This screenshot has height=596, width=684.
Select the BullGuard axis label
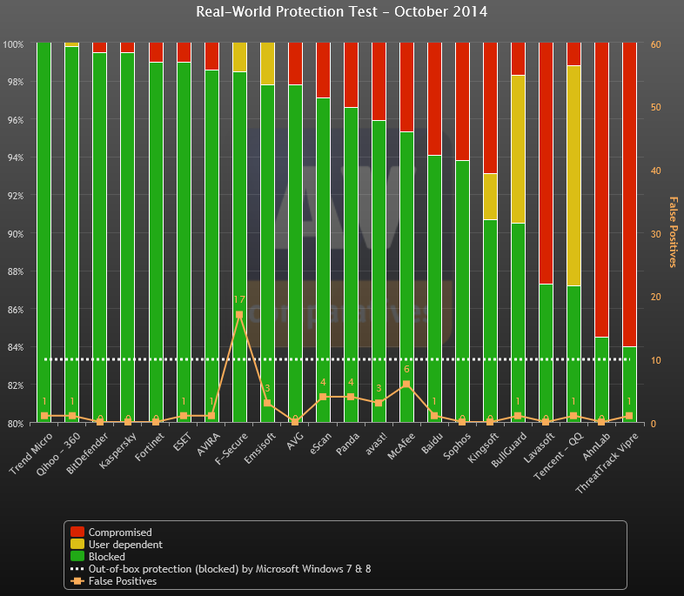click(x=509, y=449)
